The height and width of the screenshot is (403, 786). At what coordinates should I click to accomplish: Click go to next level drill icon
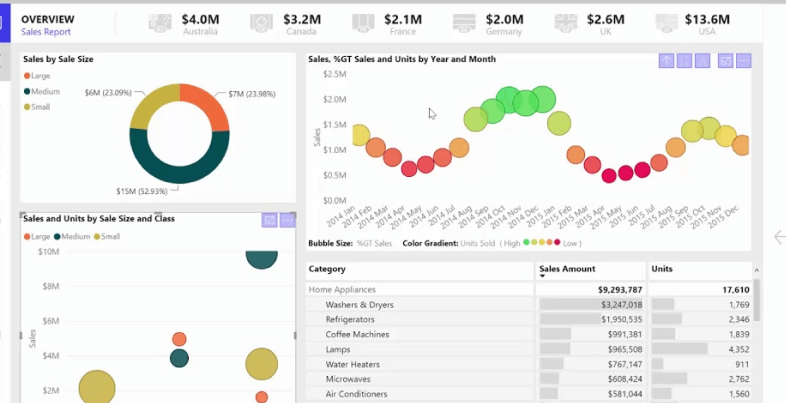tap(686, 61)
